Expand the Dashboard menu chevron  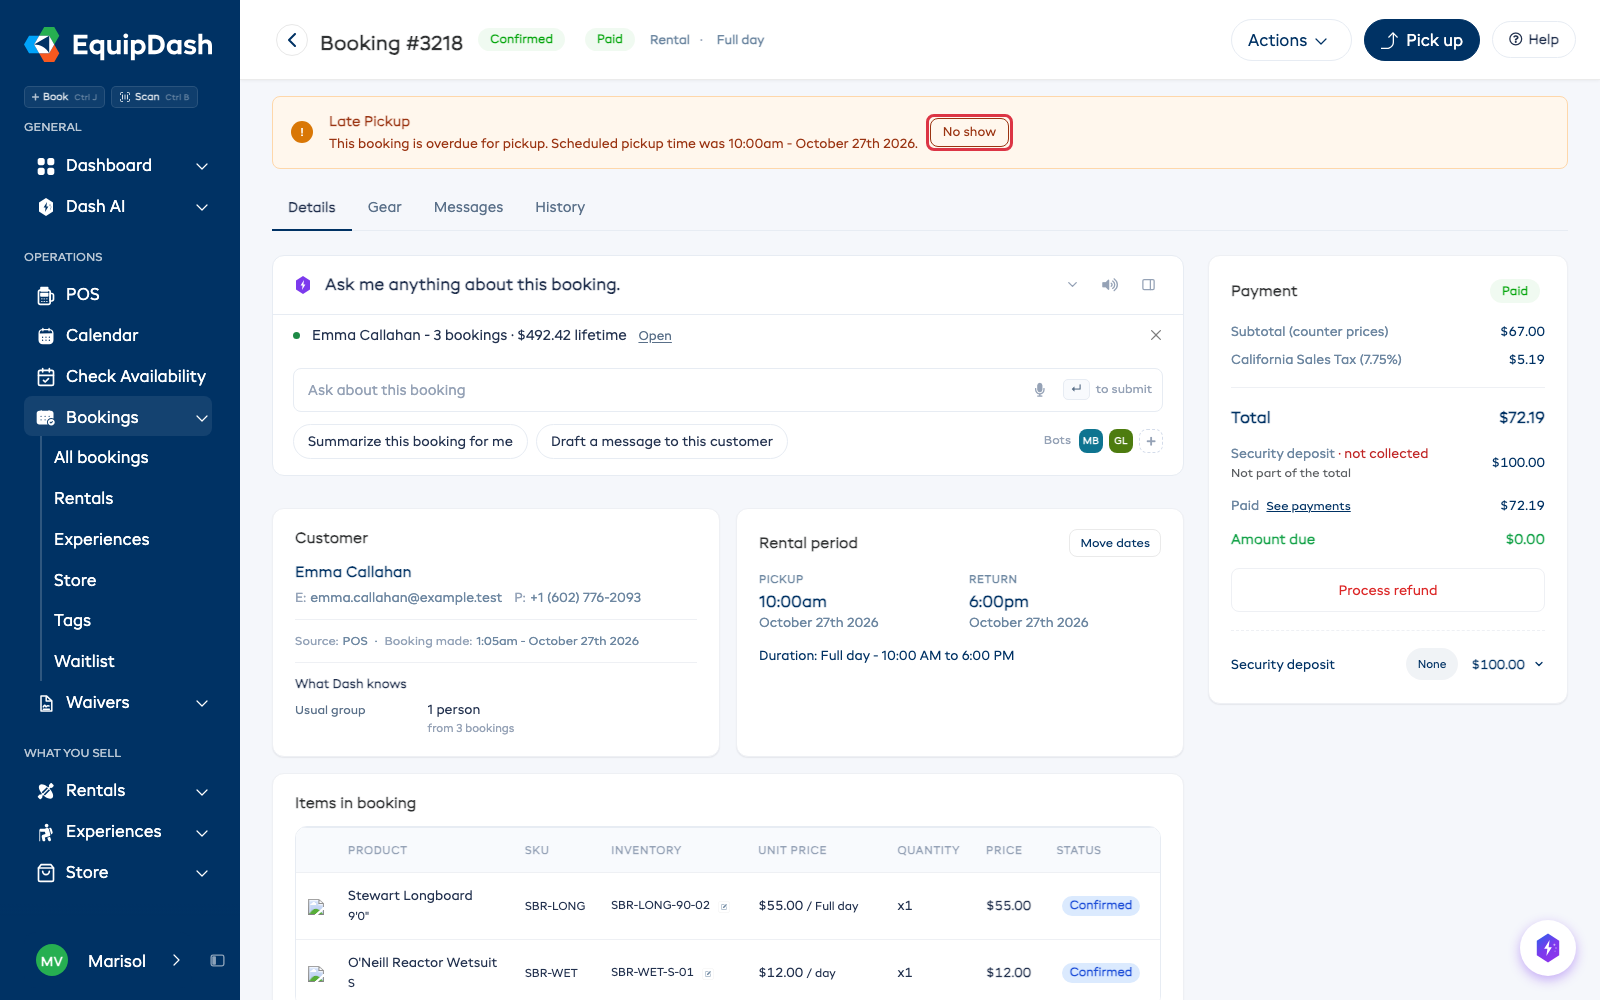click(202, 166)
